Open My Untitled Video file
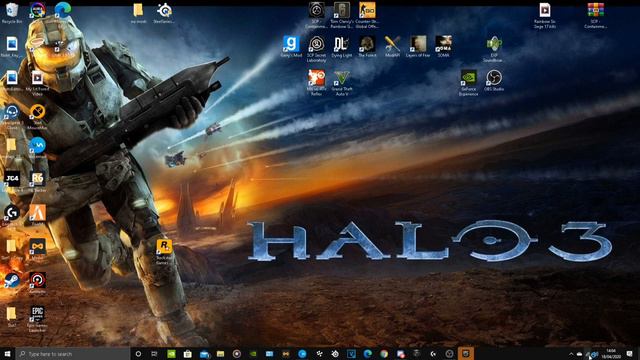The width and height of the screenshot is (640, 360). tap(37, 82)
